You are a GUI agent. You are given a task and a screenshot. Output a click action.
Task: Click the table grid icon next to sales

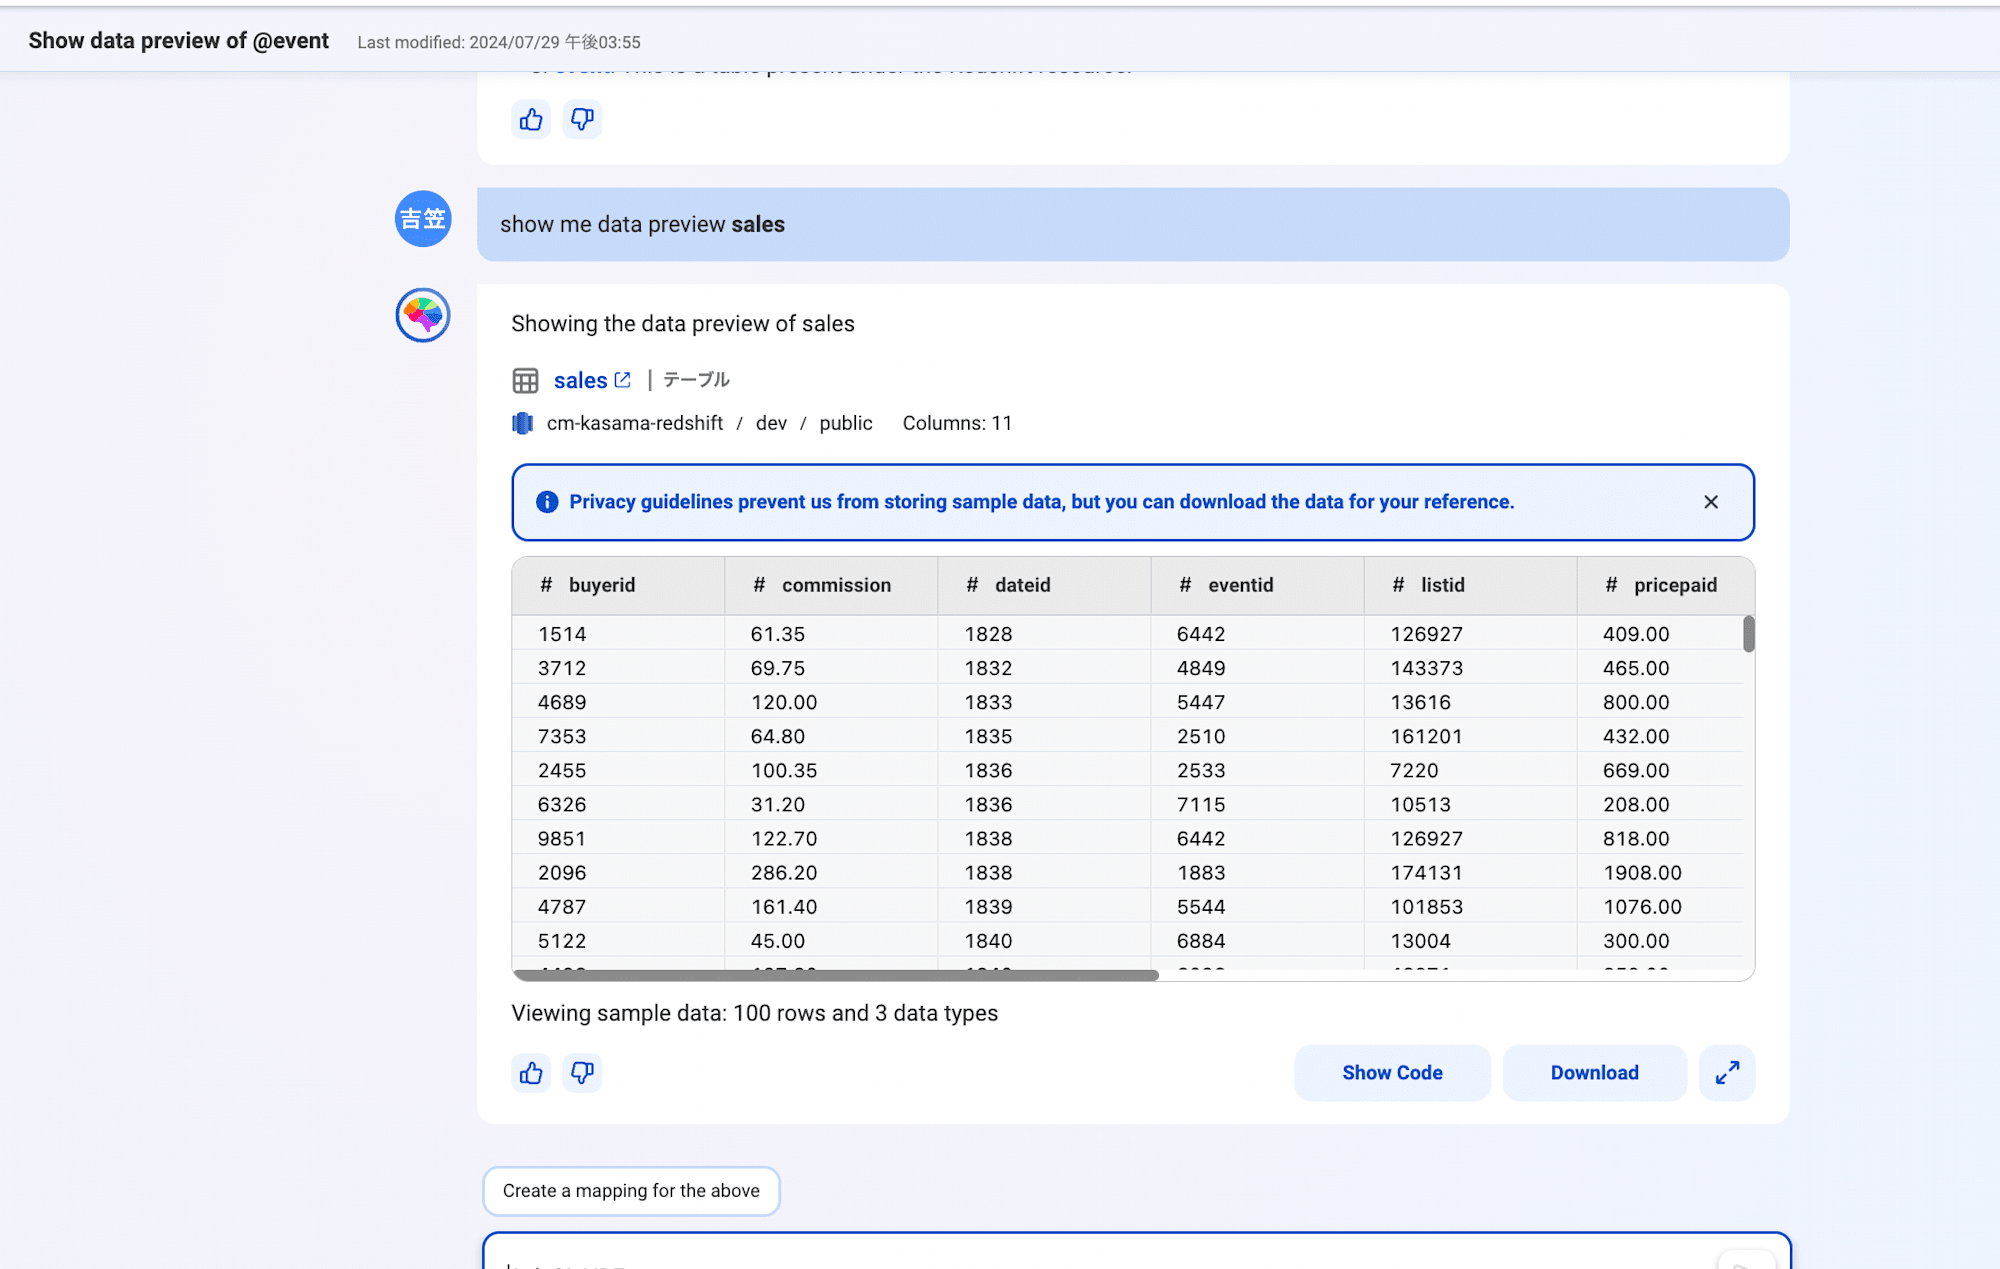coord(525,380)
